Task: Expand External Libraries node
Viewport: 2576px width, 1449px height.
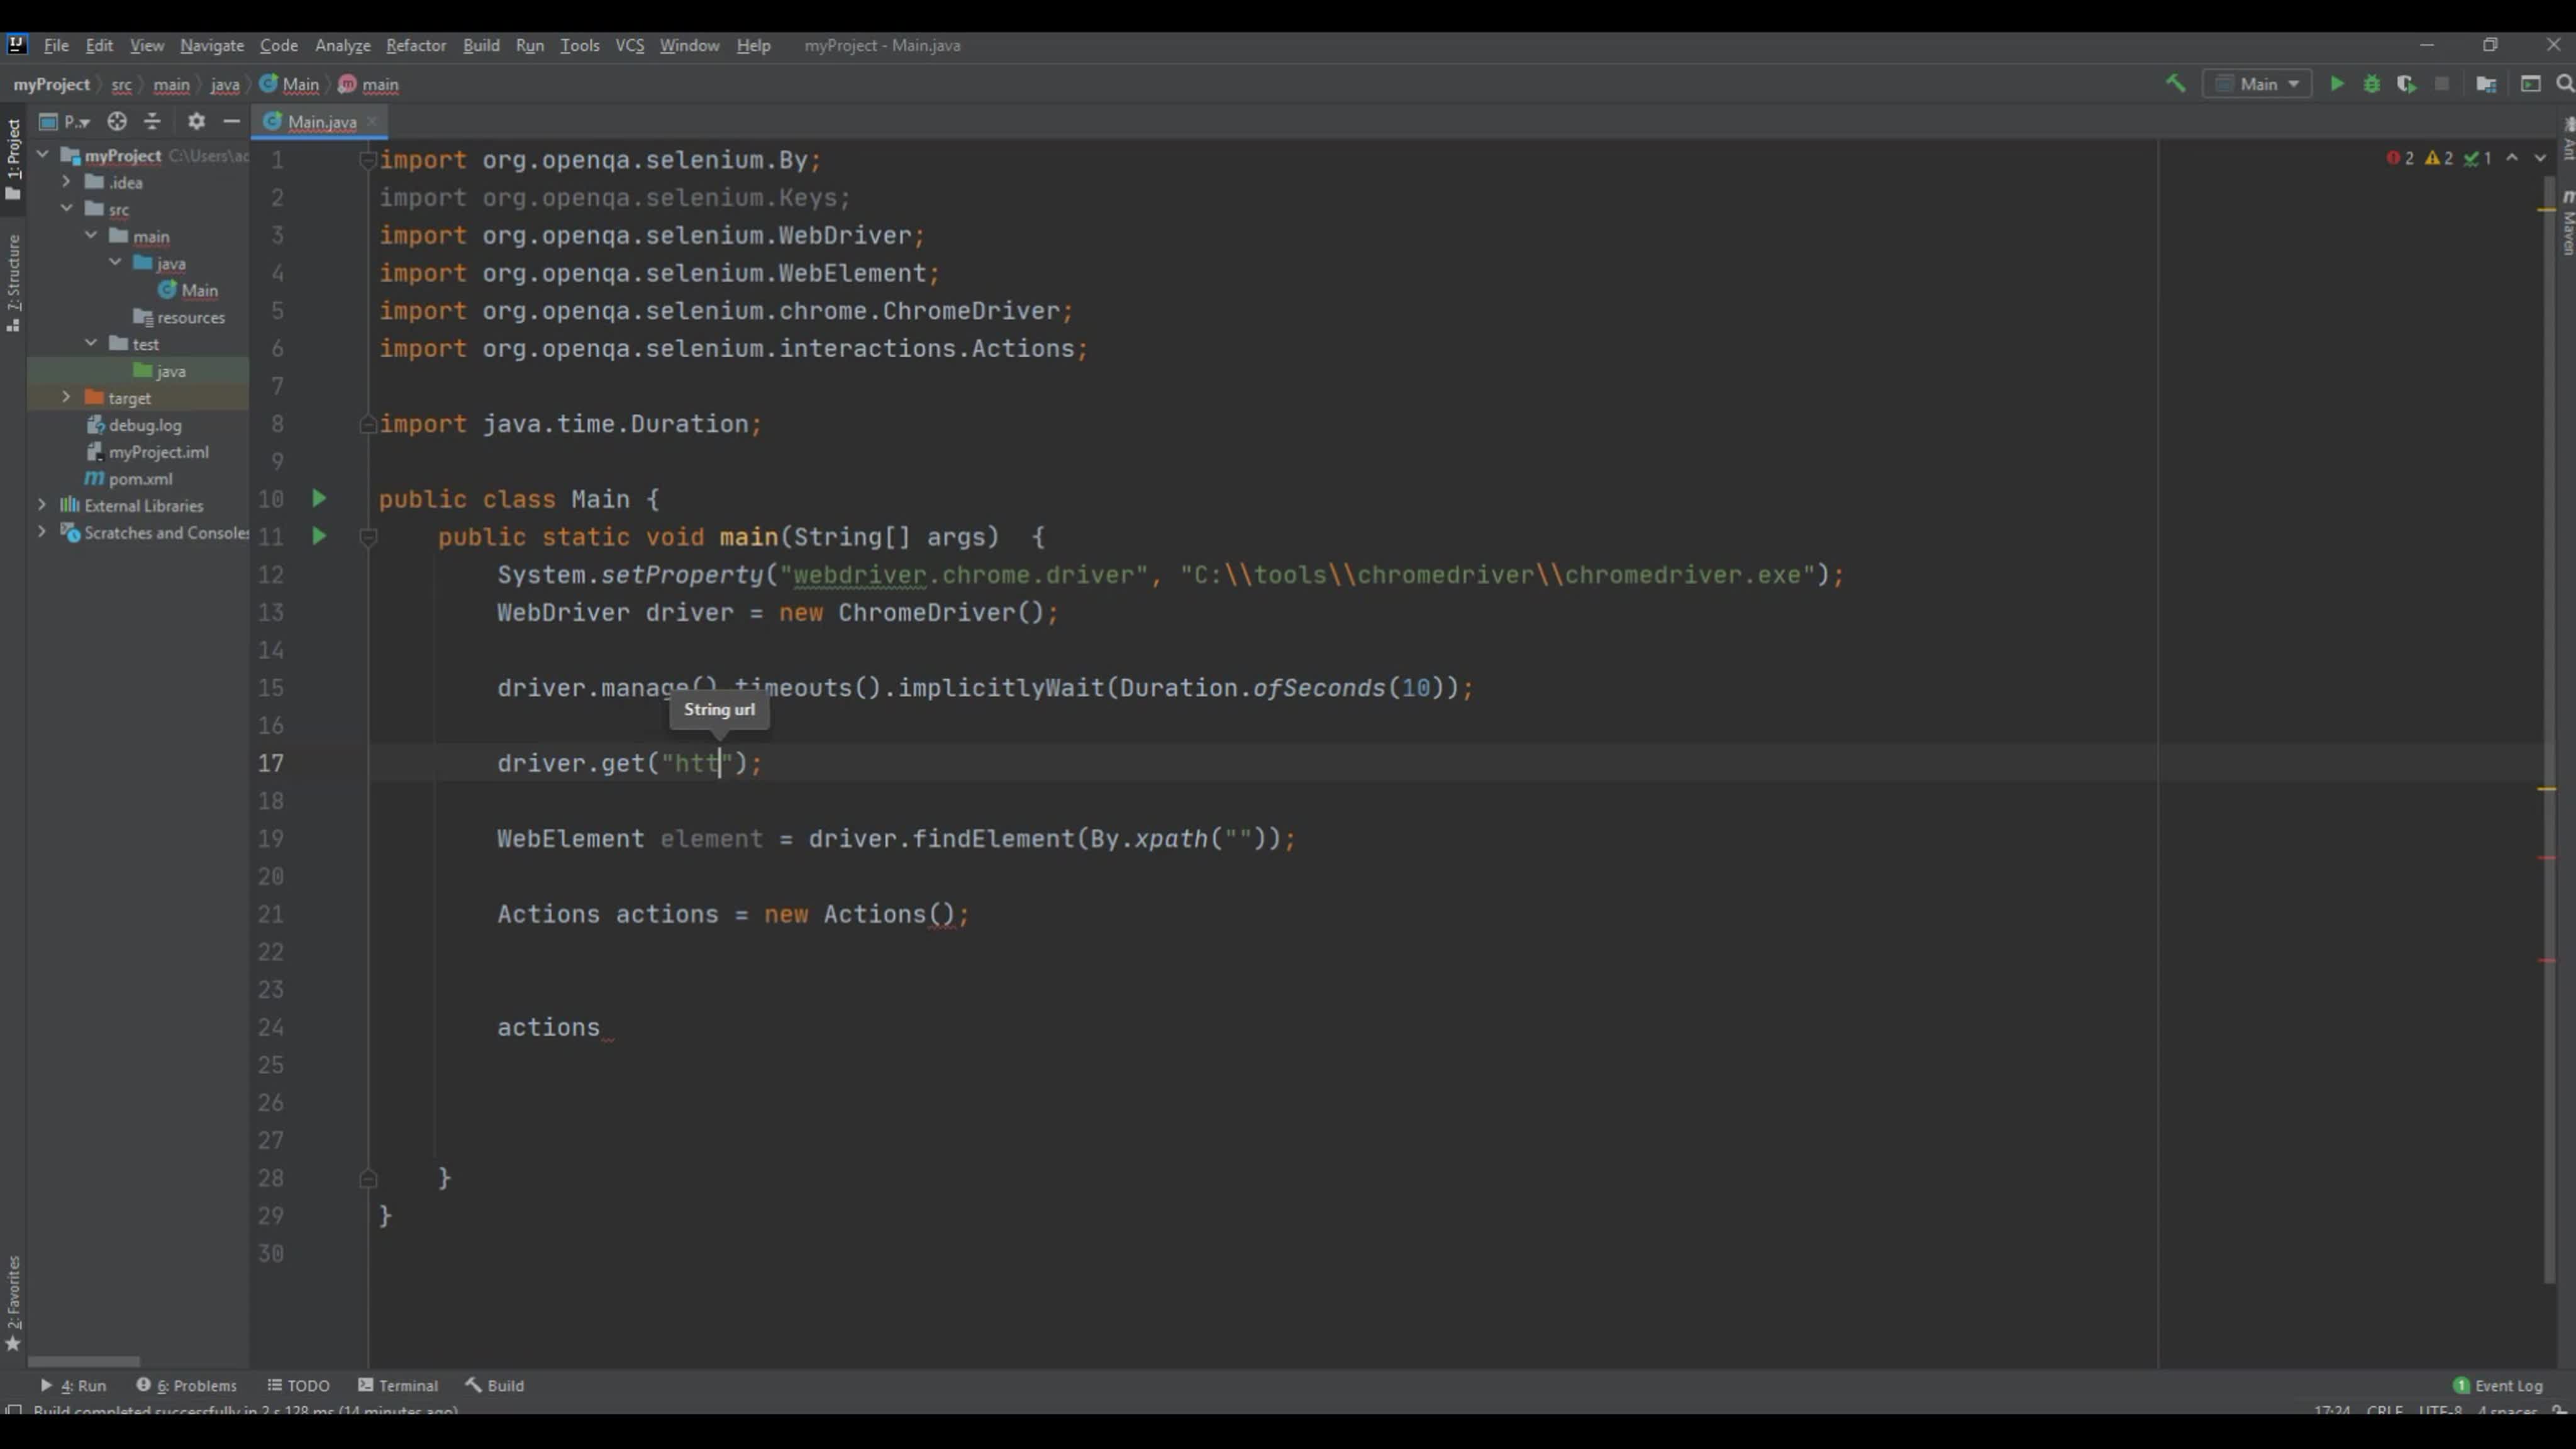Action: (x=42, y=505)
